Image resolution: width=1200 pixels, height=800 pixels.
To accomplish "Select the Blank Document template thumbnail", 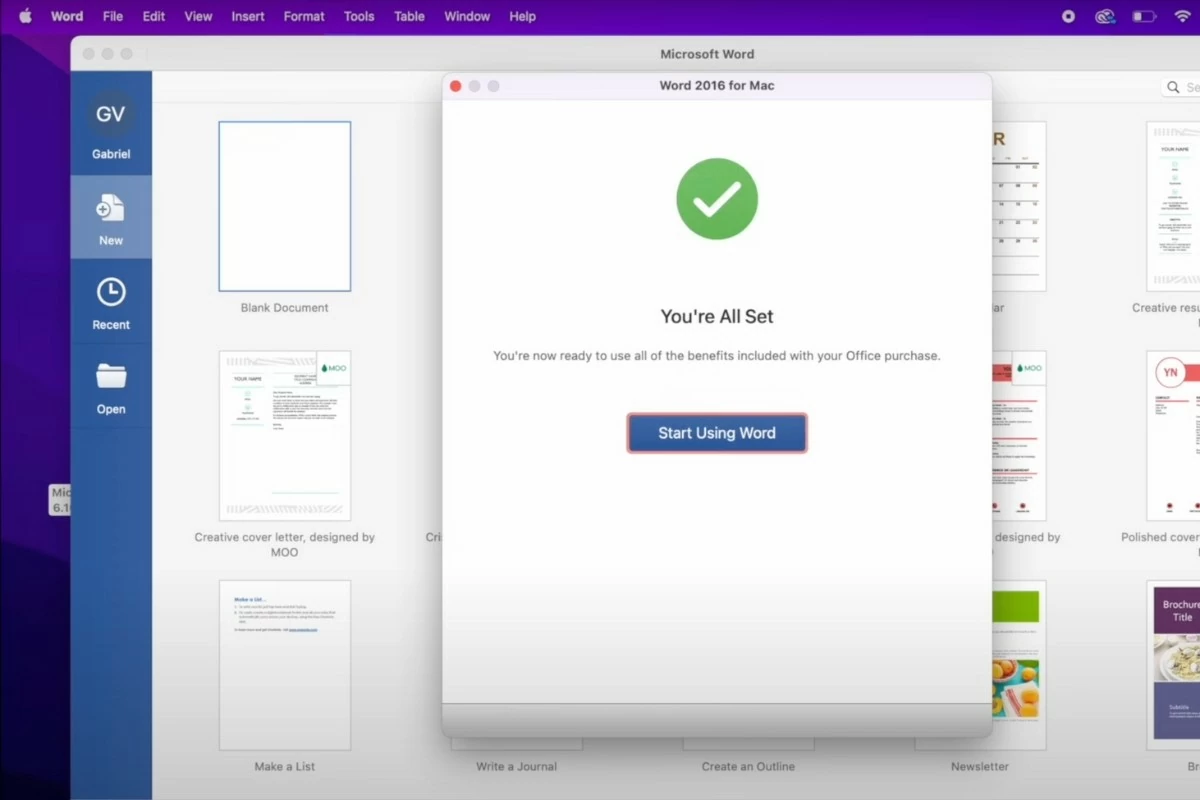I will pos(285,206).
